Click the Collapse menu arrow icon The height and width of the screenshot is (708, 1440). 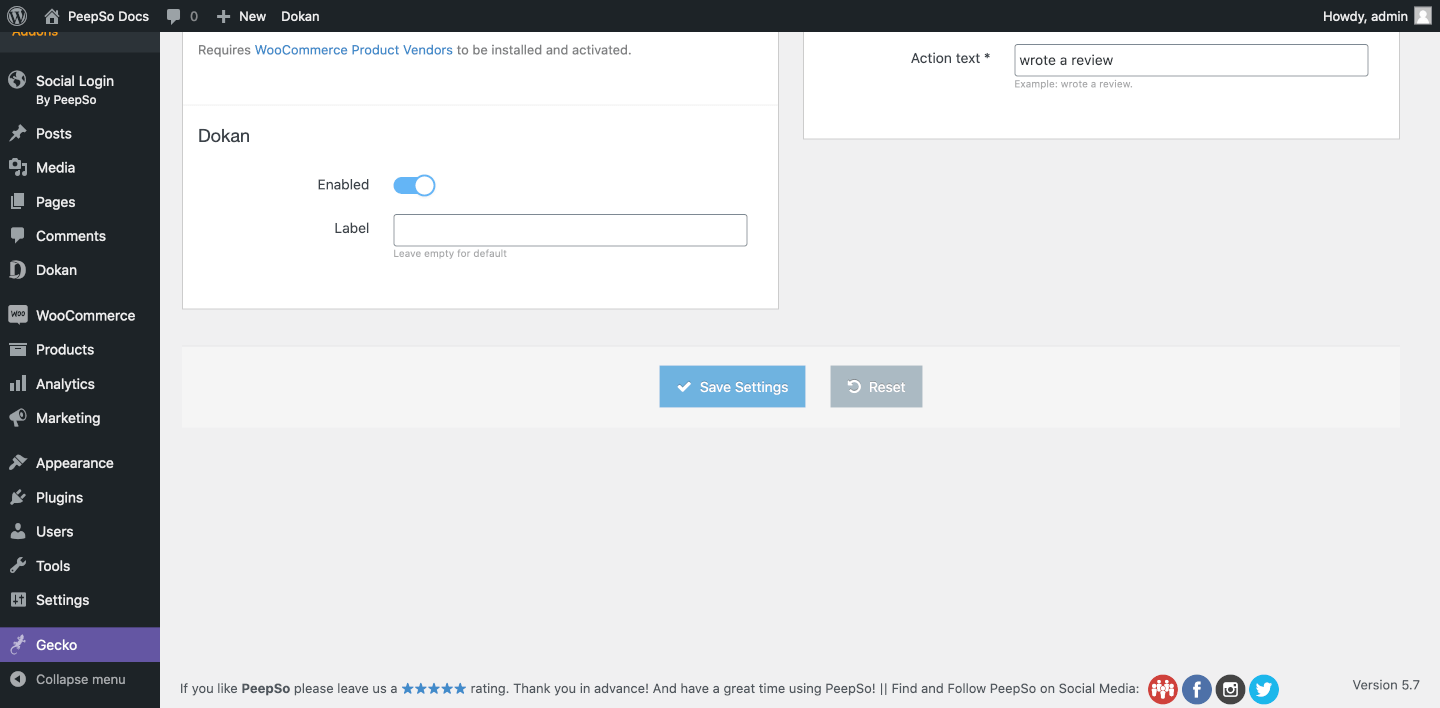(x=17, y=679)
